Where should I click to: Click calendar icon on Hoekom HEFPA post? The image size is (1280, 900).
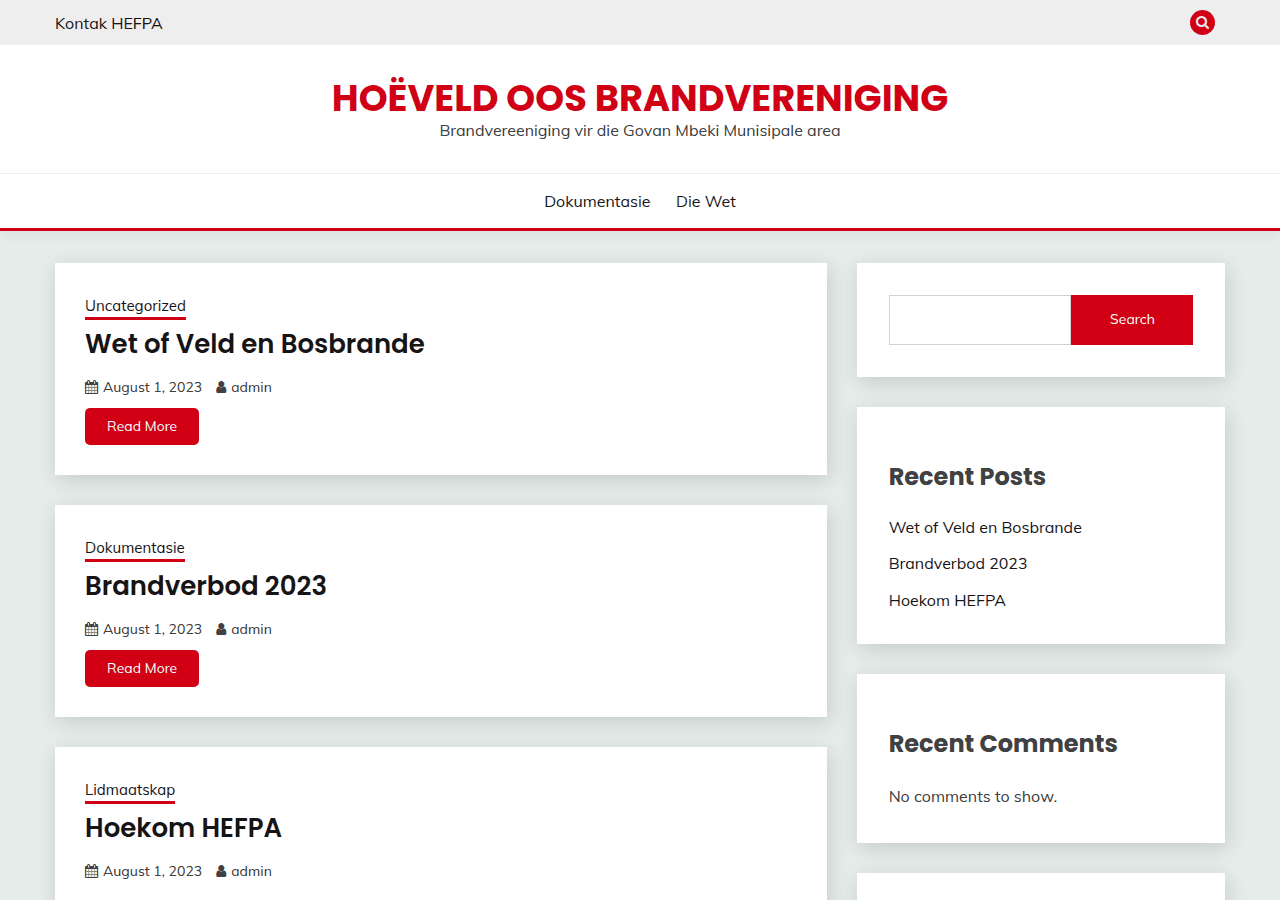click(x=91, y=871)
